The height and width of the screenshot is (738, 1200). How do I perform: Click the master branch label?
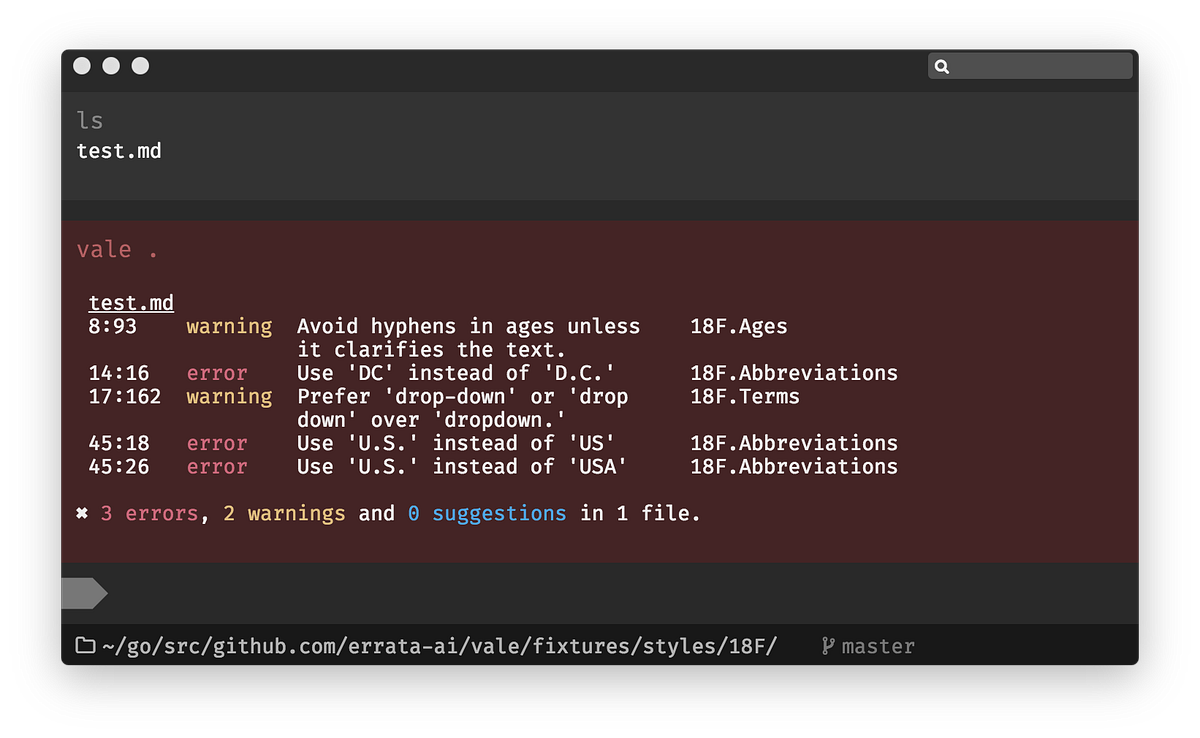coord(876,645)
